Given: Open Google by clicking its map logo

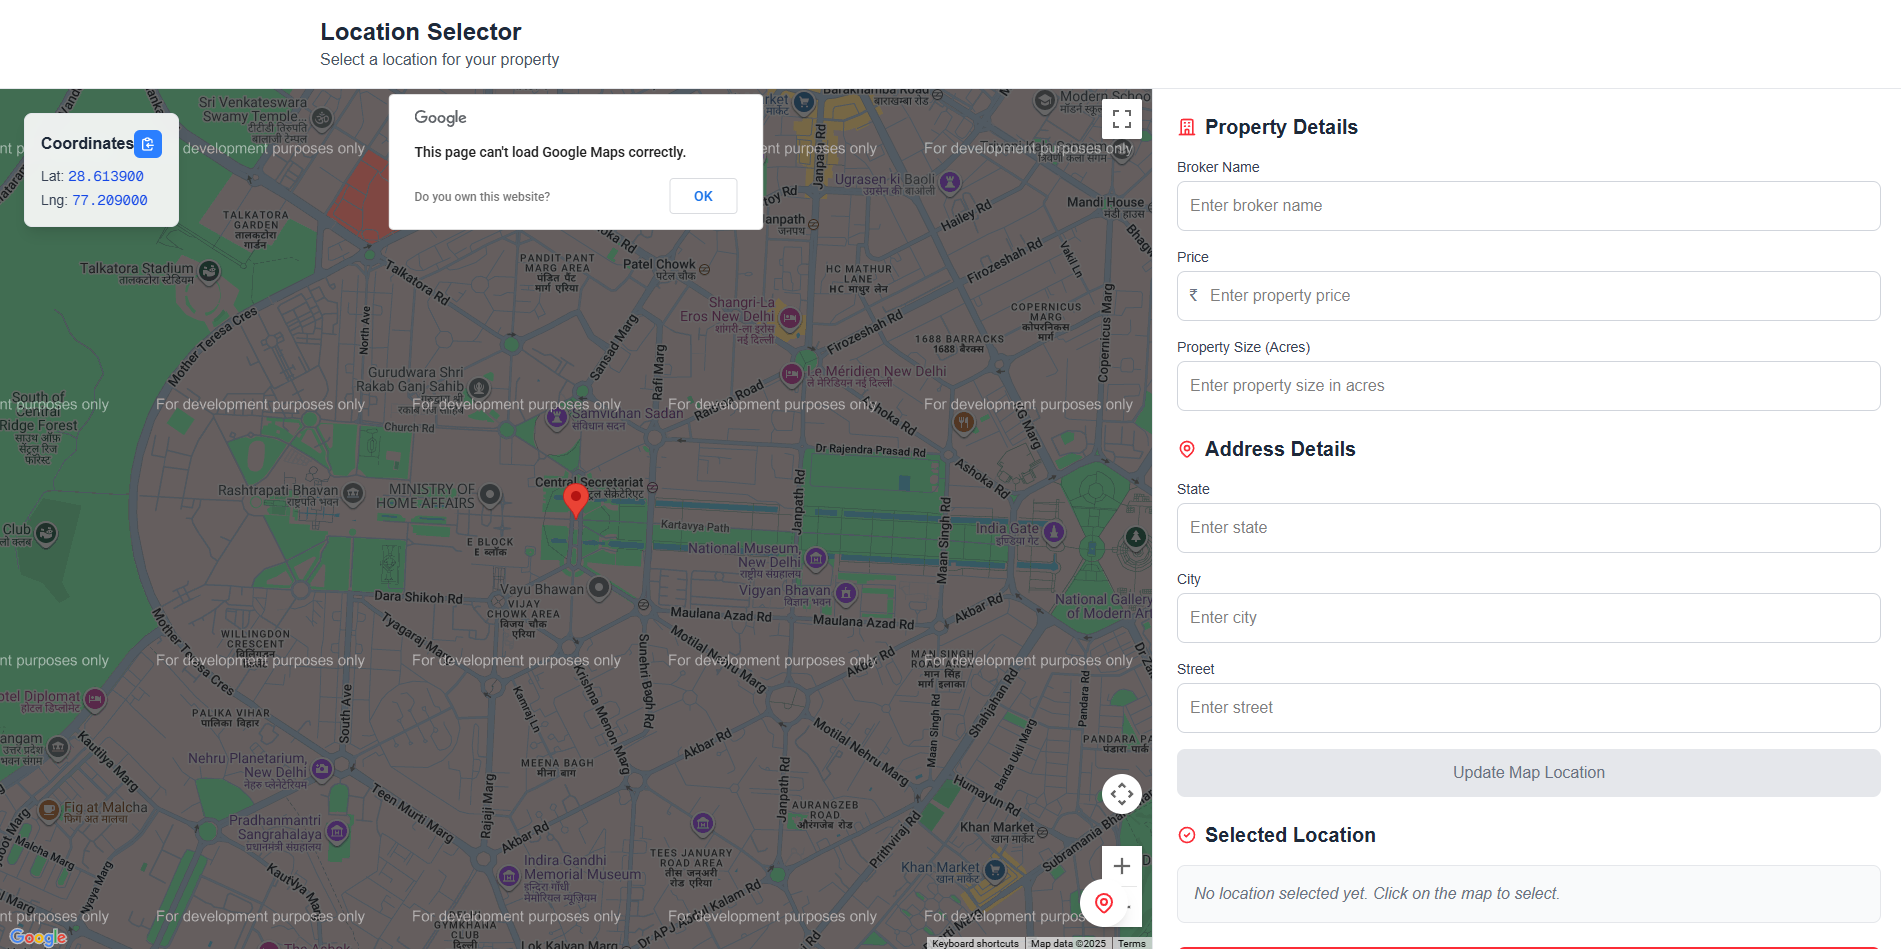Looking at the screenshot, I should click(x=39, y=937).
